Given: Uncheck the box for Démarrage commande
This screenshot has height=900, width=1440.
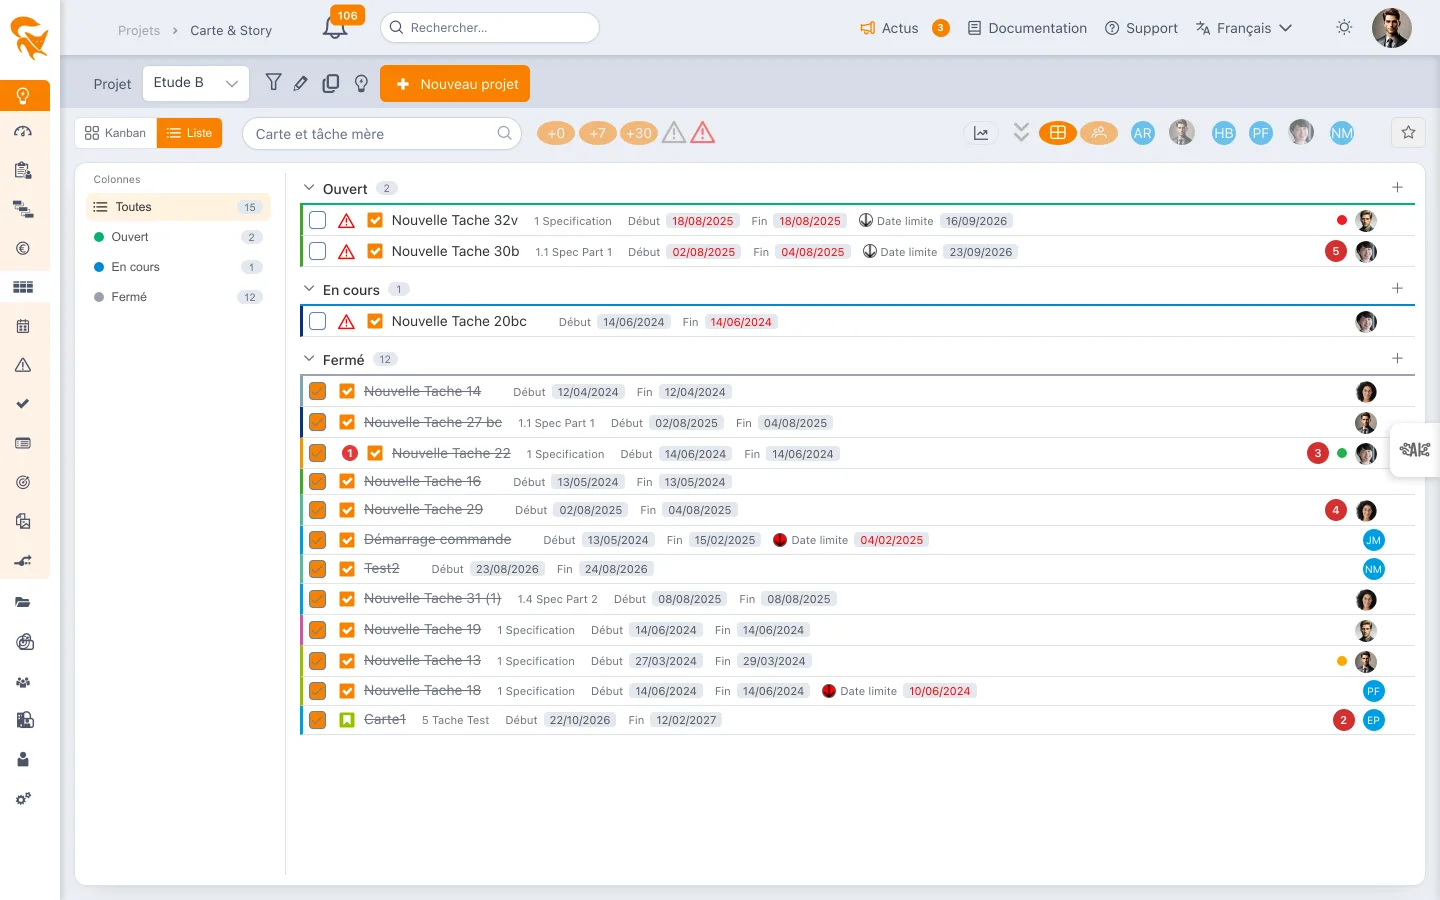Looking at the screenshot, I should pos(318,539).
